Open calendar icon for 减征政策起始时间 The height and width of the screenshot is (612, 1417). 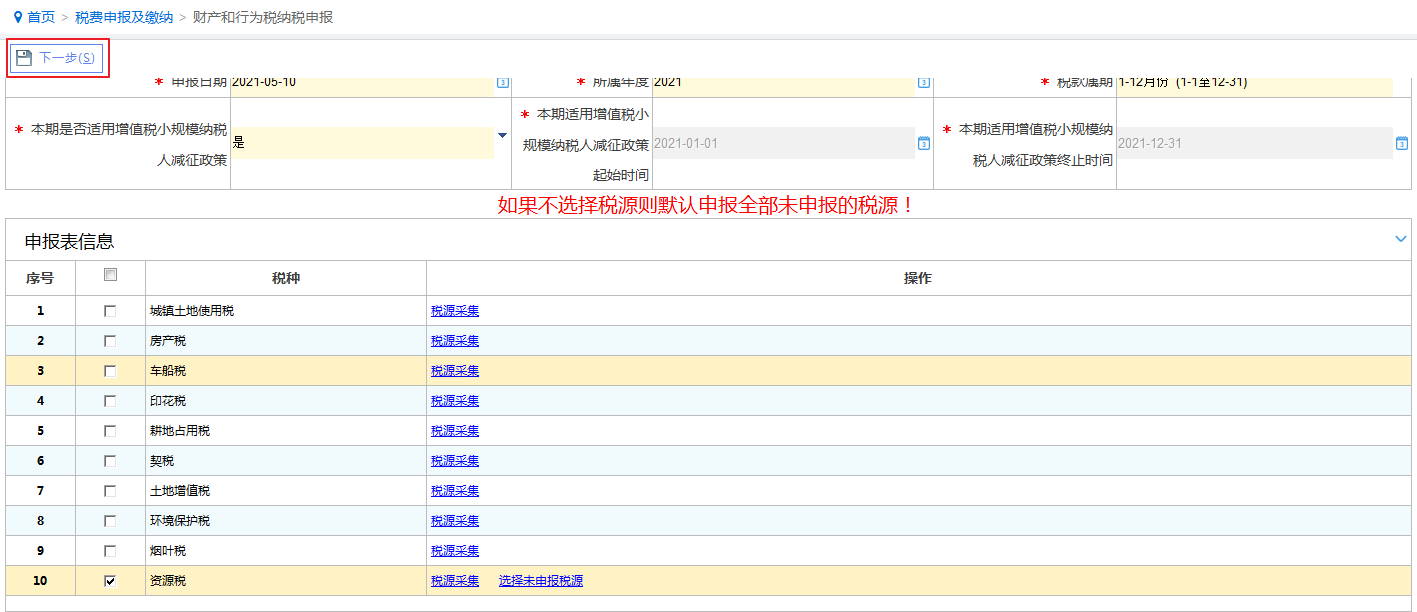coord(924,144)
